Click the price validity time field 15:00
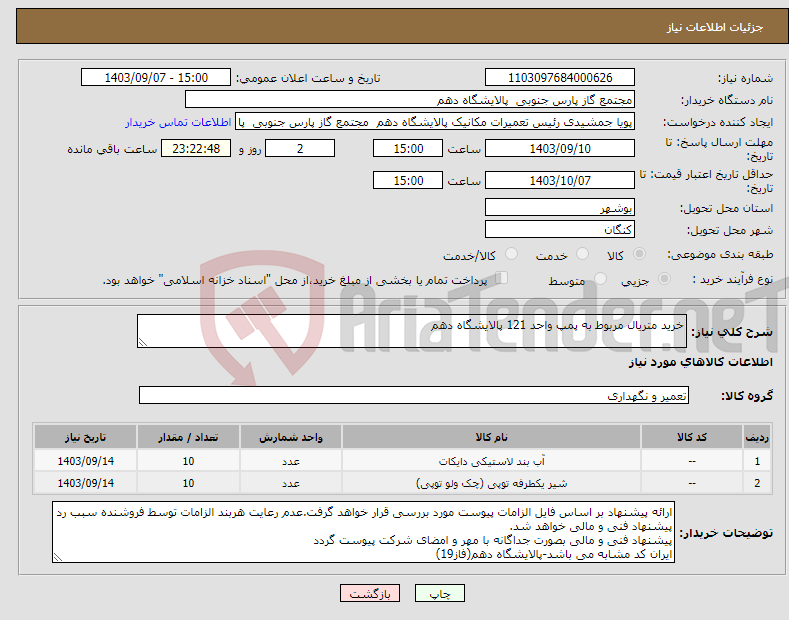Image resolution: width=789 pixels, height=620 pixels. point(408,180)
